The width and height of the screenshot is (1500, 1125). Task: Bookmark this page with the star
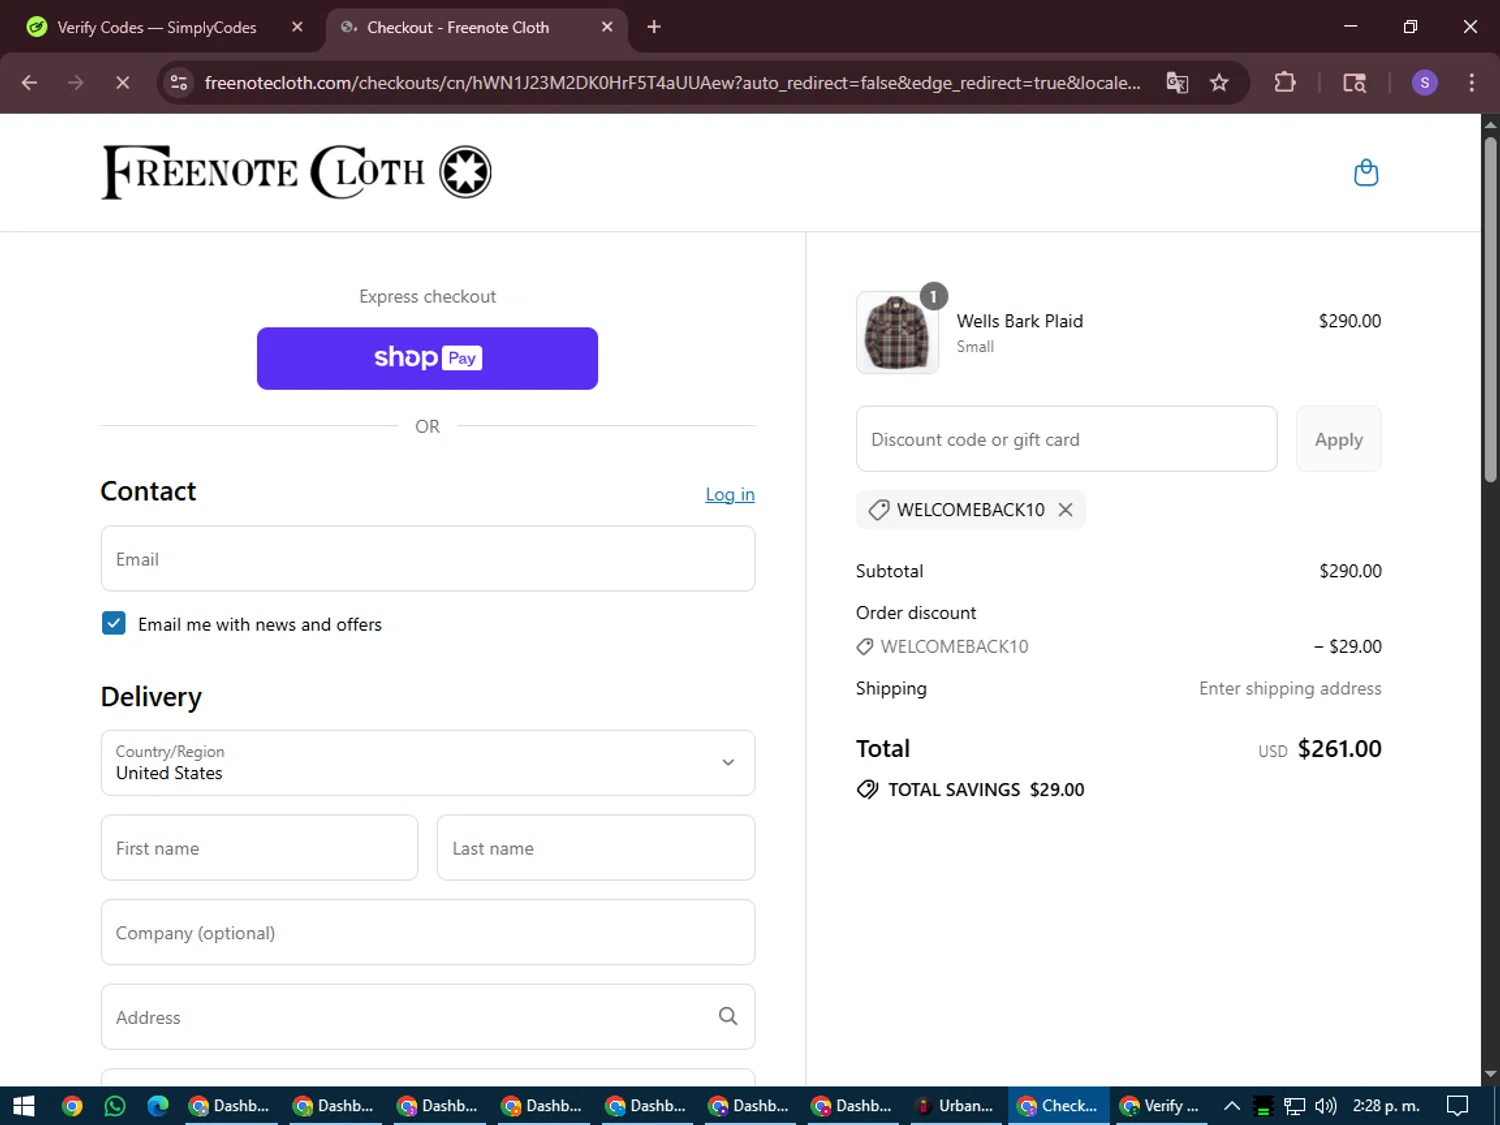coord(1219,83)
